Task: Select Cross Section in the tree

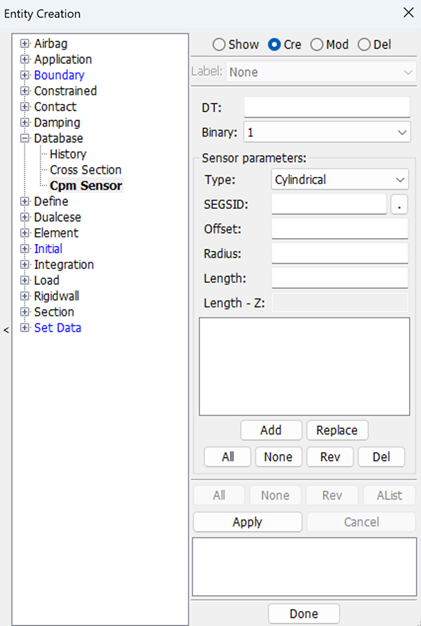Action: coord(85,170)
